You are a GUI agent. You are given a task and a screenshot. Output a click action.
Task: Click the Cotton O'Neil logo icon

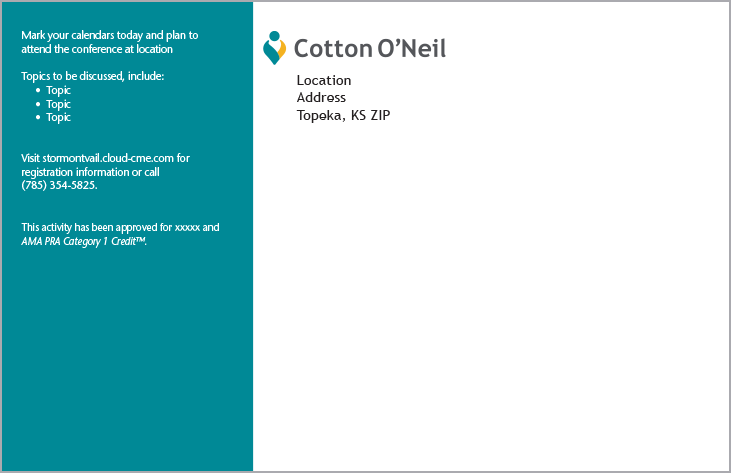pos(274,48)
